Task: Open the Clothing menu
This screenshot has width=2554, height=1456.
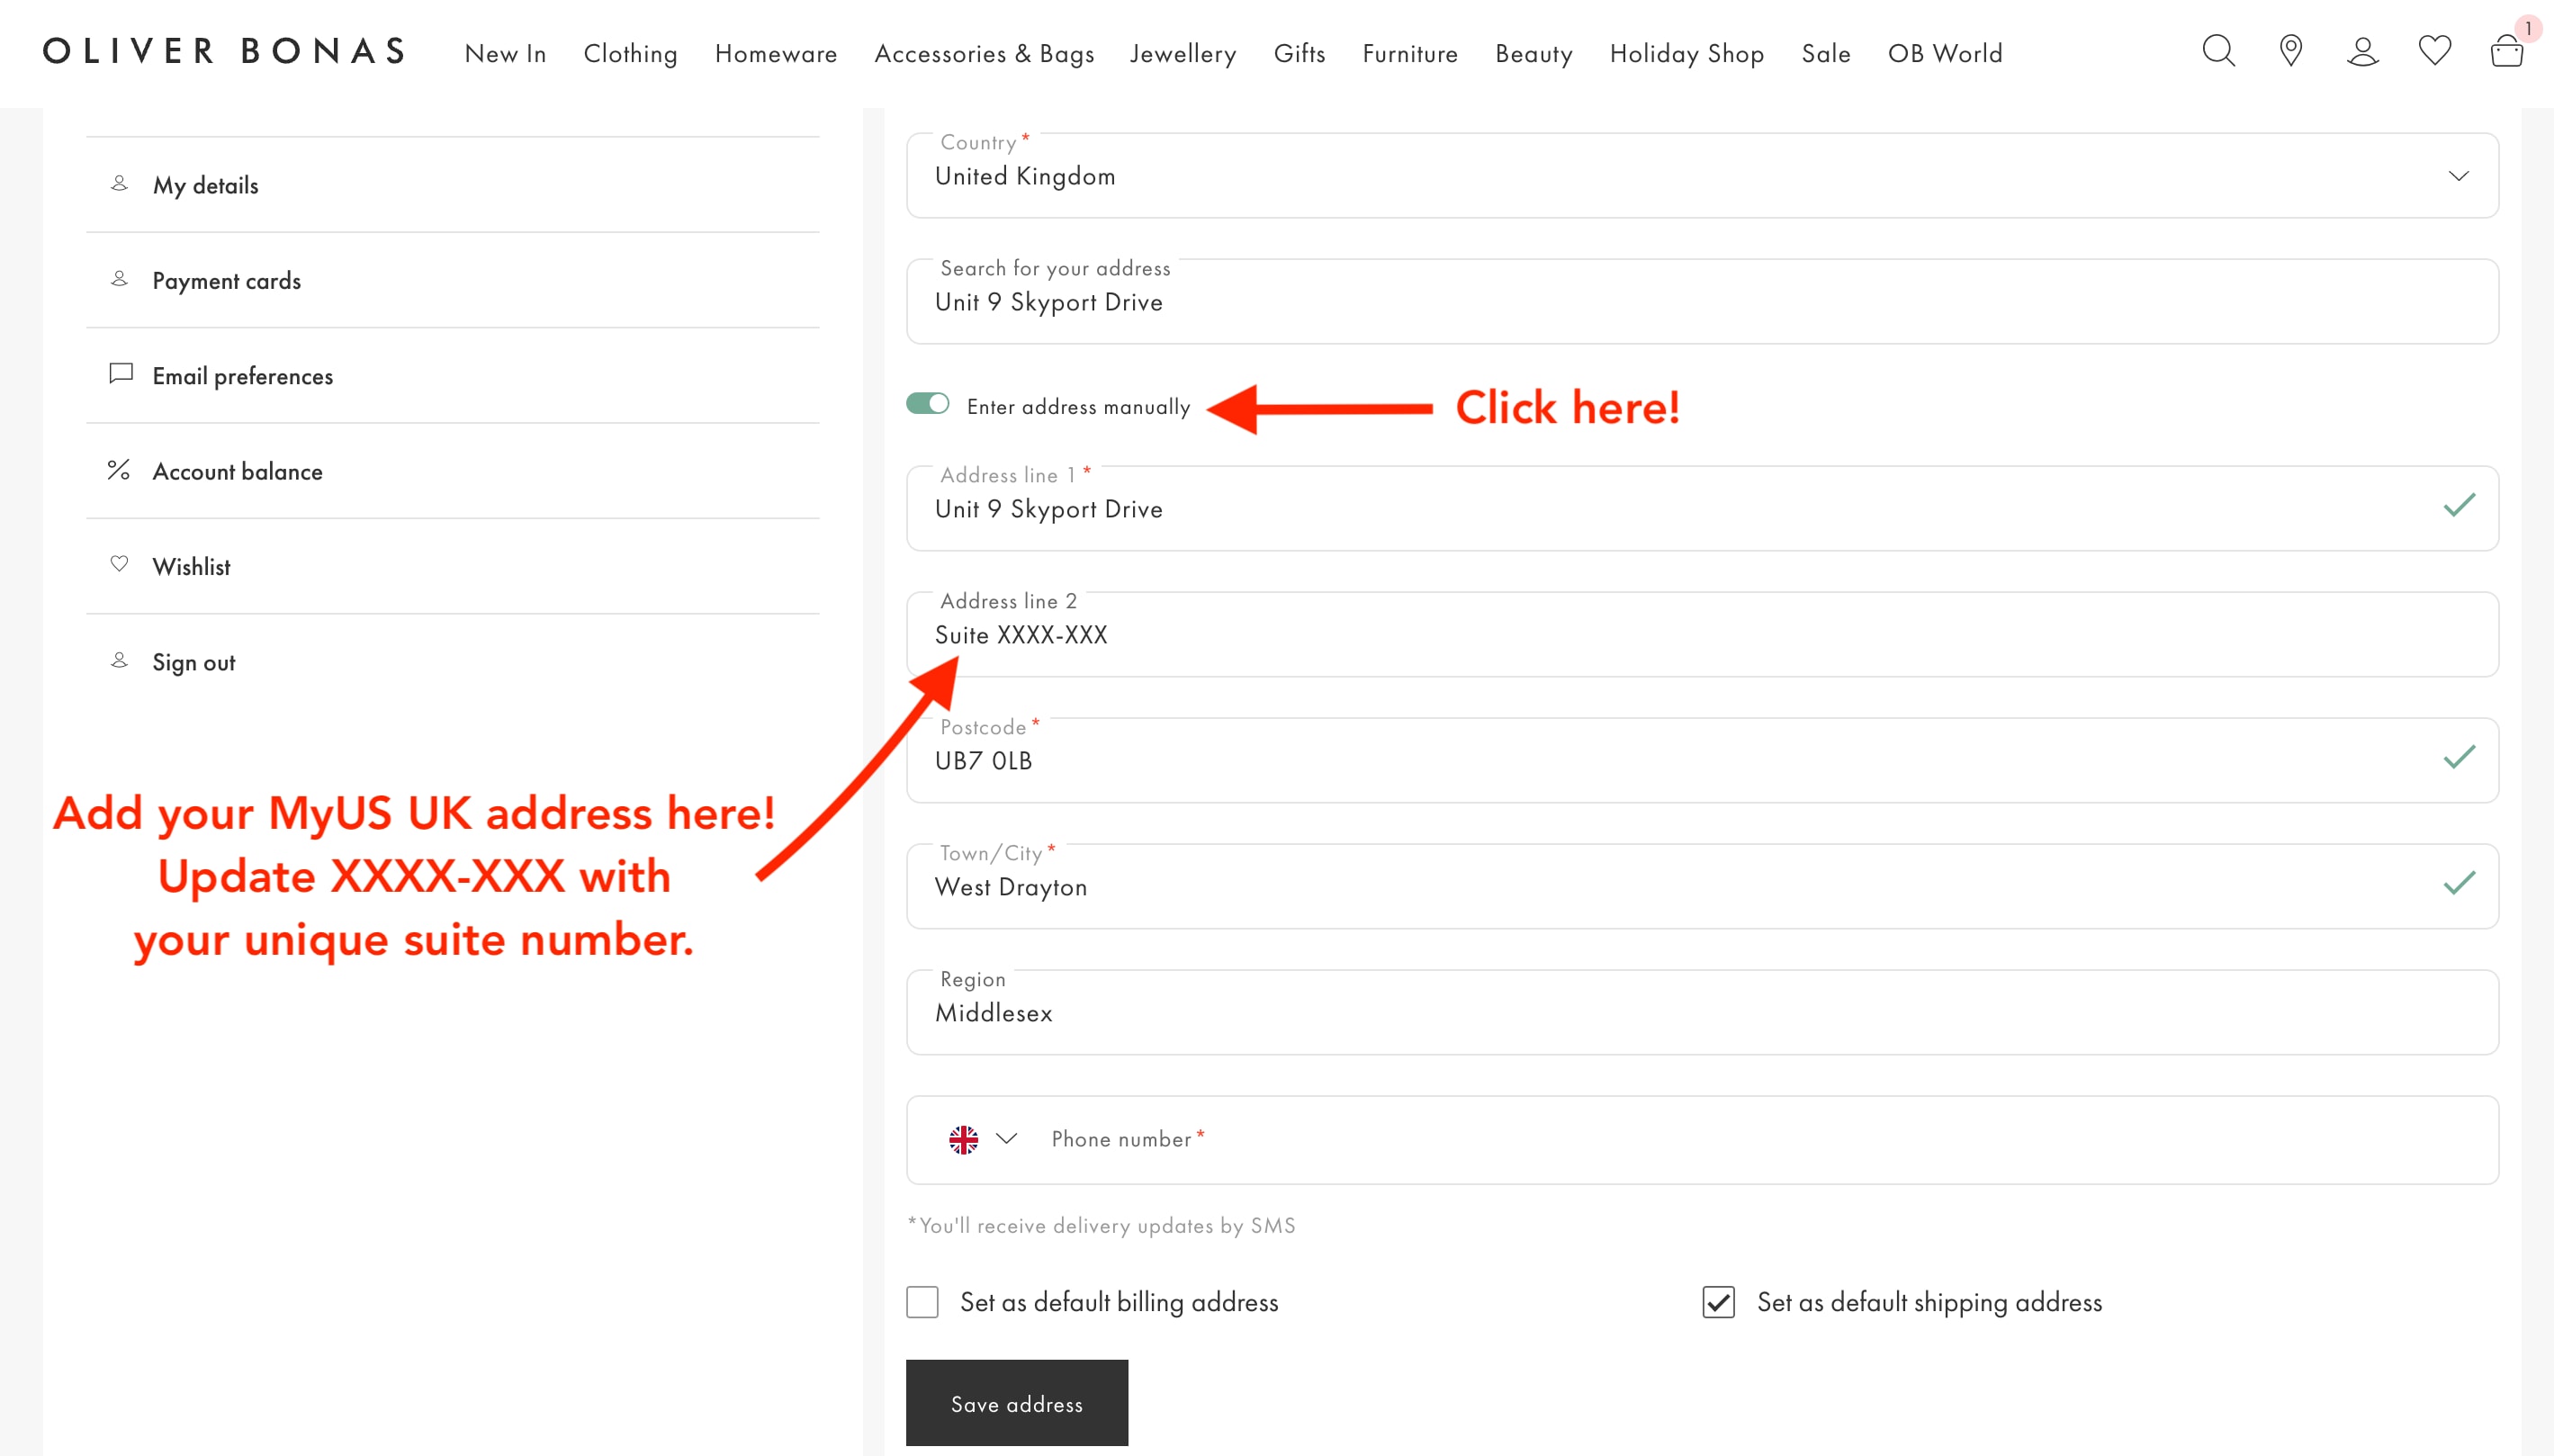Action: [x=630, y=54]
